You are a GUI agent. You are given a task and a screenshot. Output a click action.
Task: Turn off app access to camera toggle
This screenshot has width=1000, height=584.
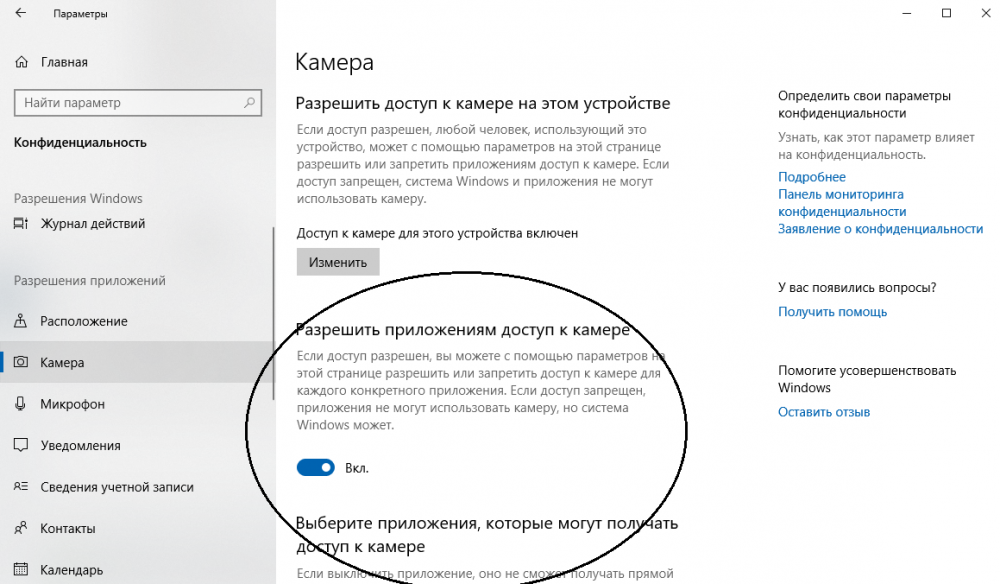(316, 468)
